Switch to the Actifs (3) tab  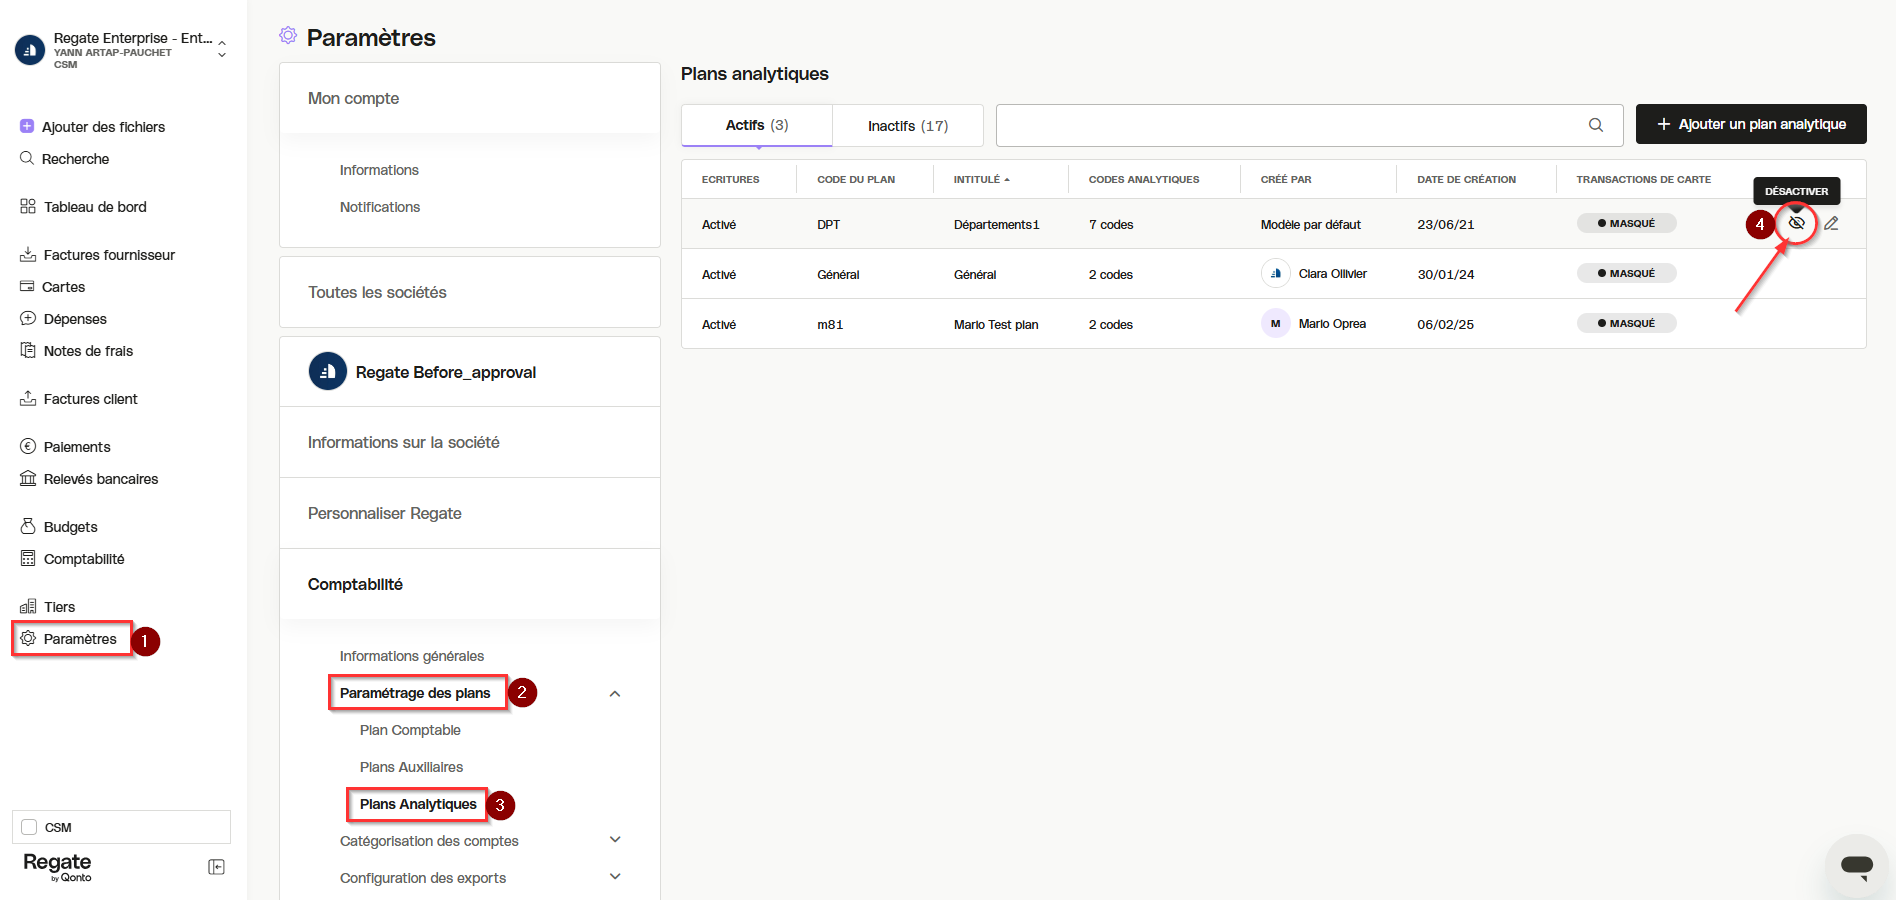pyautogui.click(x=757, y=125)
